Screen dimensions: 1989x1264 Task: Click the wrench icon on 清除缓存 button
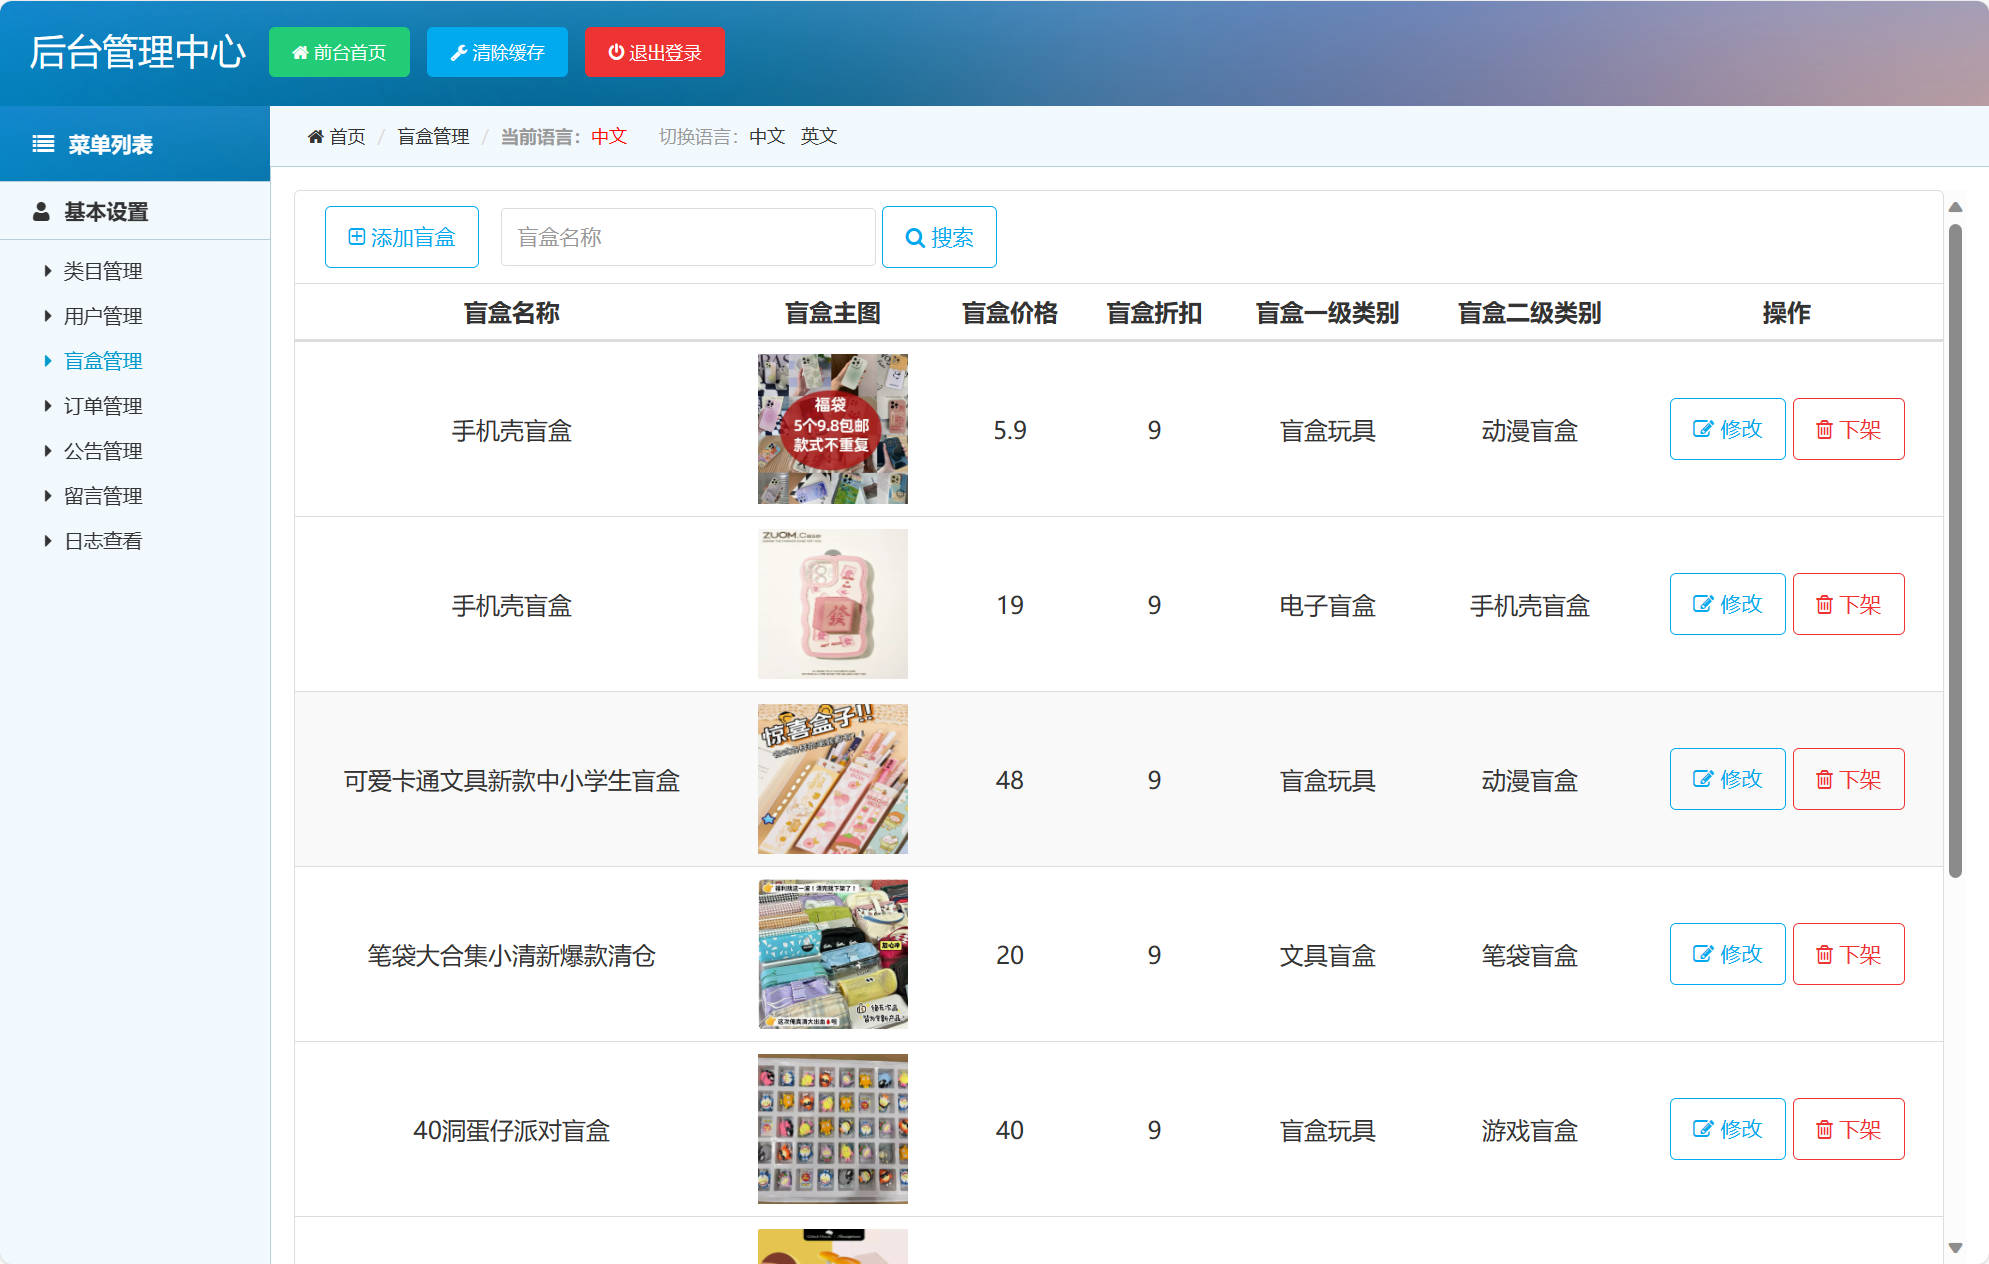(459, 52)
